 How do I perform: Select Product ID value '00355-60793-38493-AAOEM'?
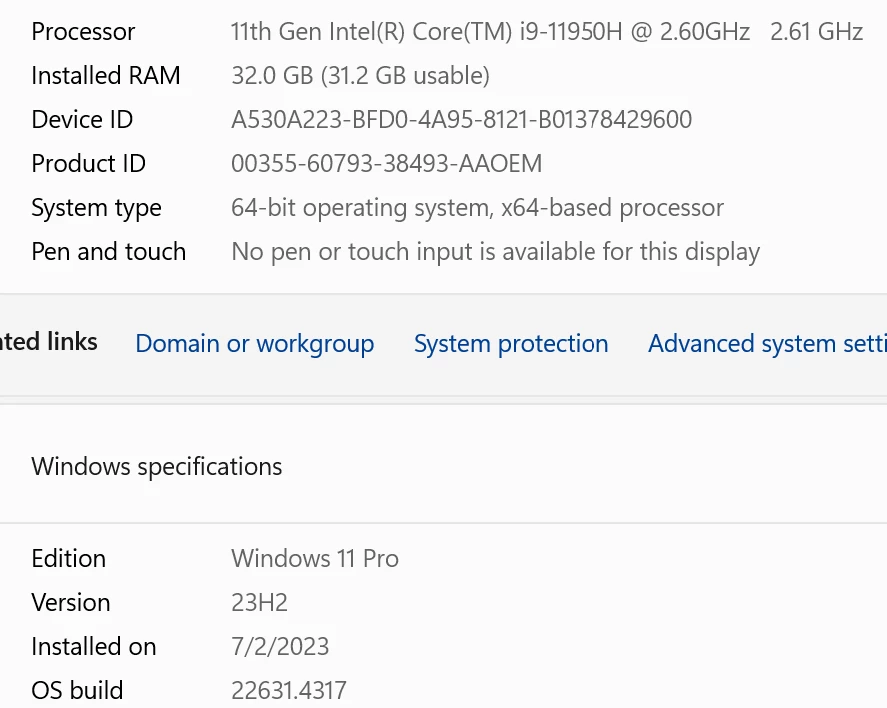point(386,164)
